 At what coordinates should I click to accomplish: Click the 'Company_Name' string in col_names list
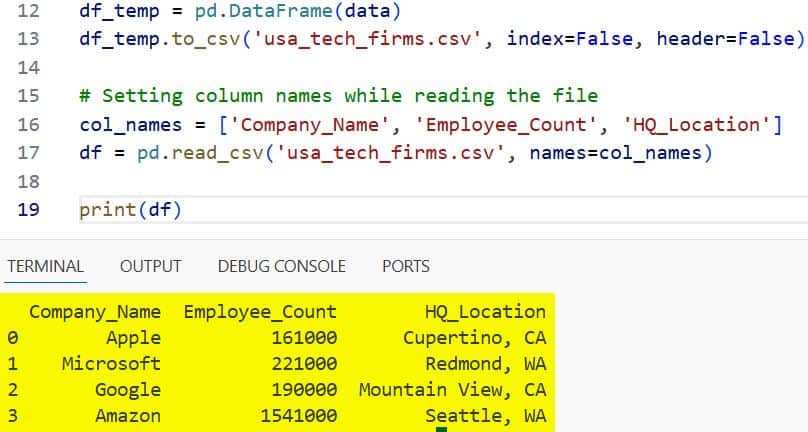pos(309,124)
